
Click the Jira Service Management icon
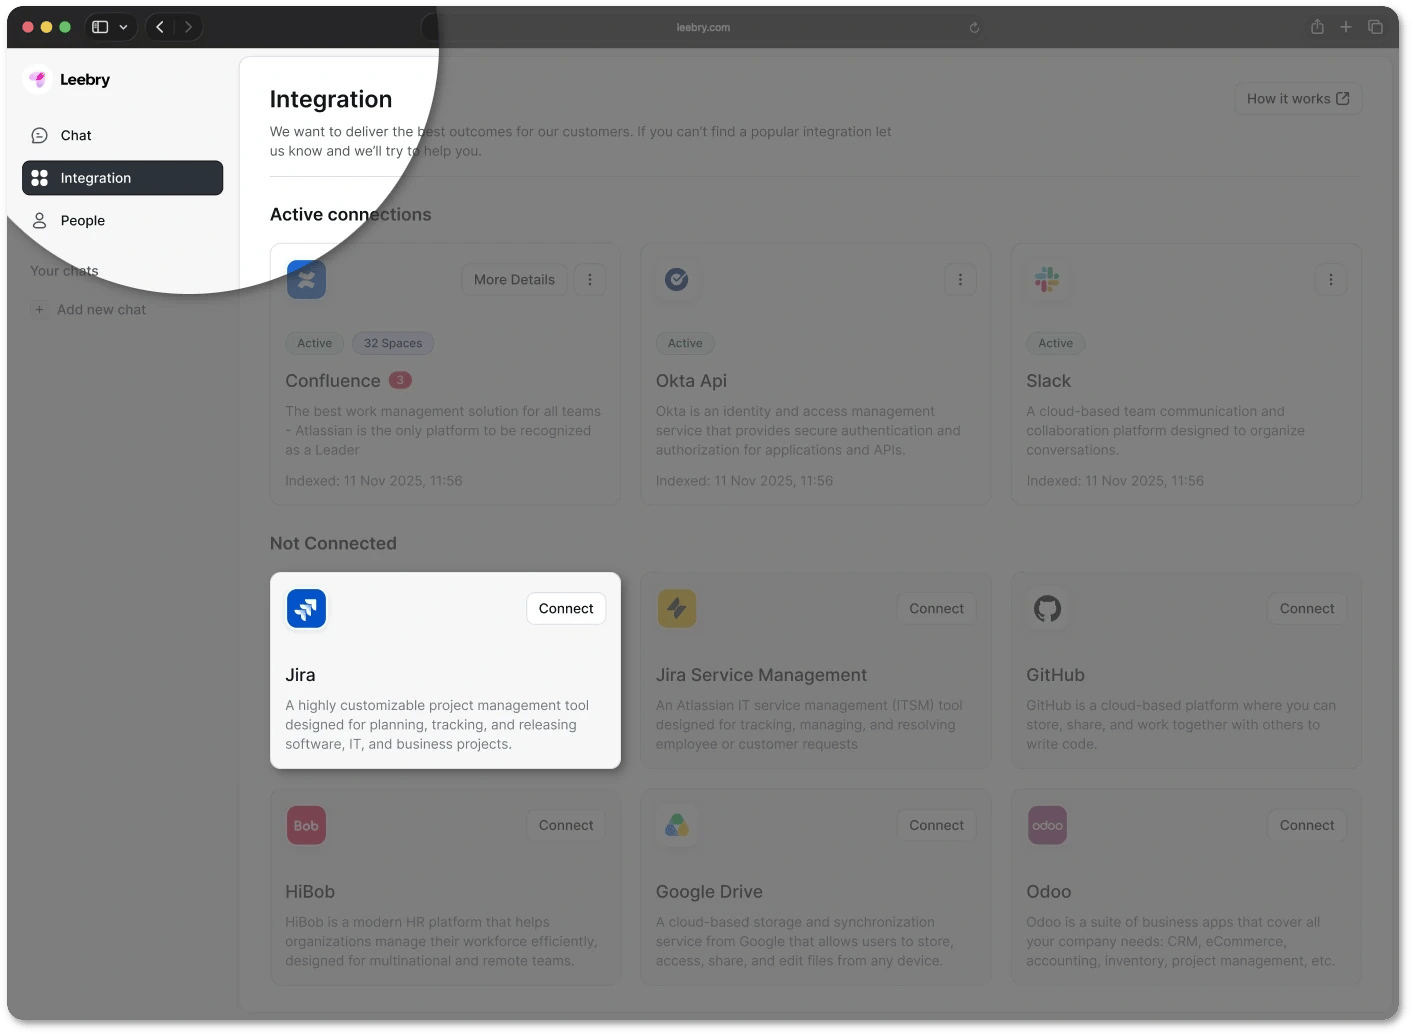[x=677, y=608]
